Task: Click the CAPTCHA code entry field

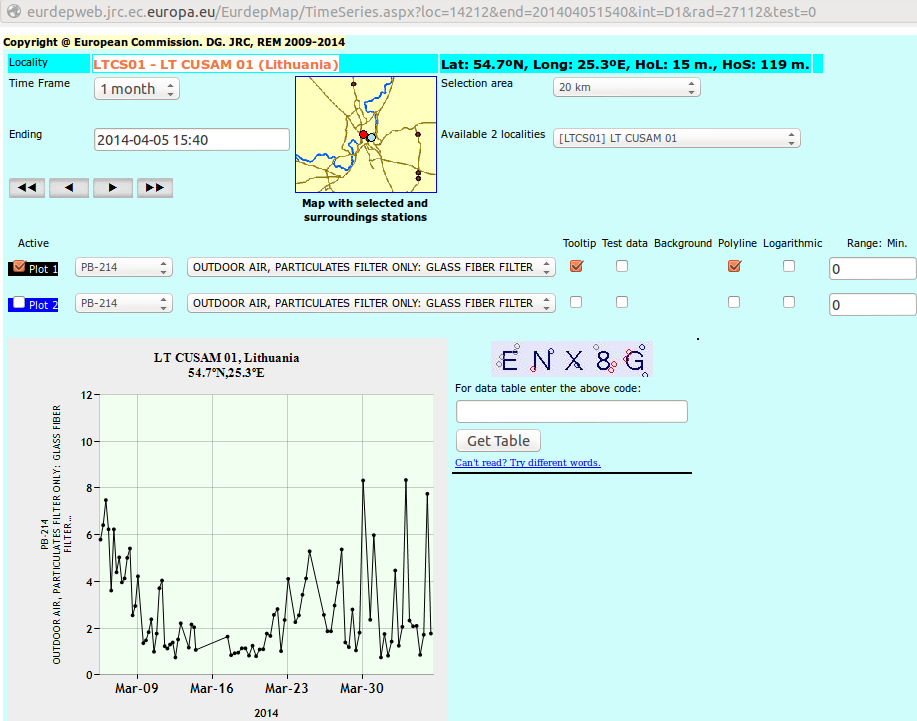Action: click(571, 411)
